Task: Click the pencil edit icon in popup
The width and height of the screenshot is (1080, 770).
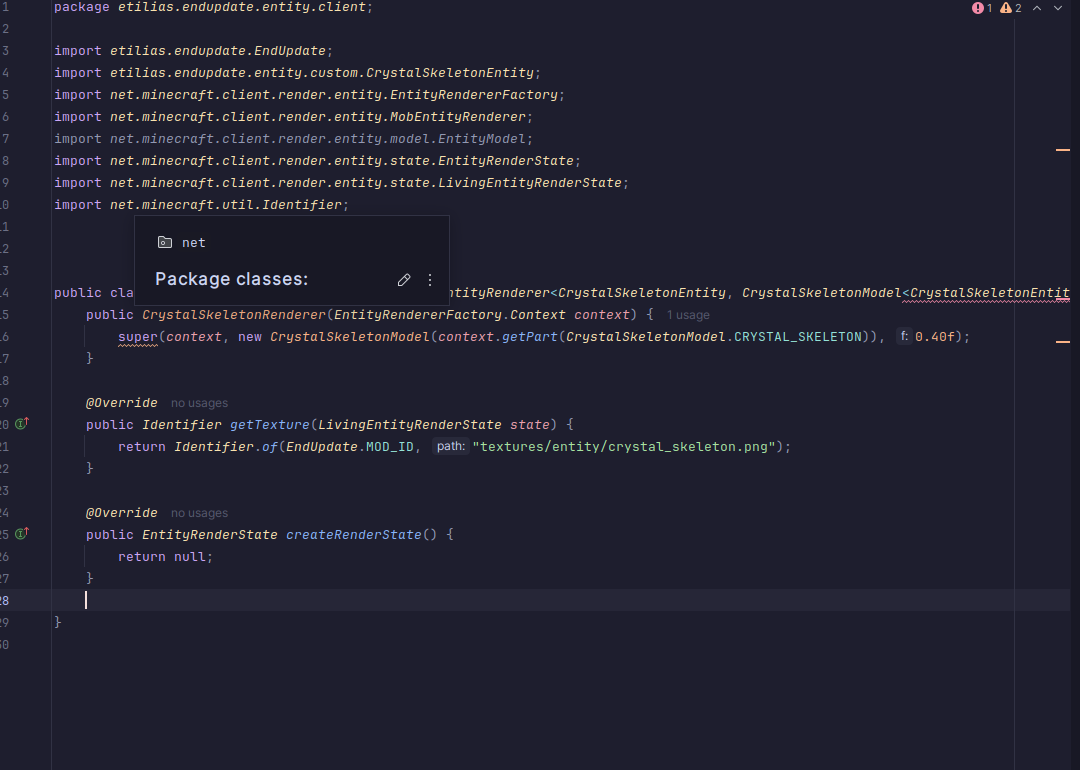Action: point(404,280)
